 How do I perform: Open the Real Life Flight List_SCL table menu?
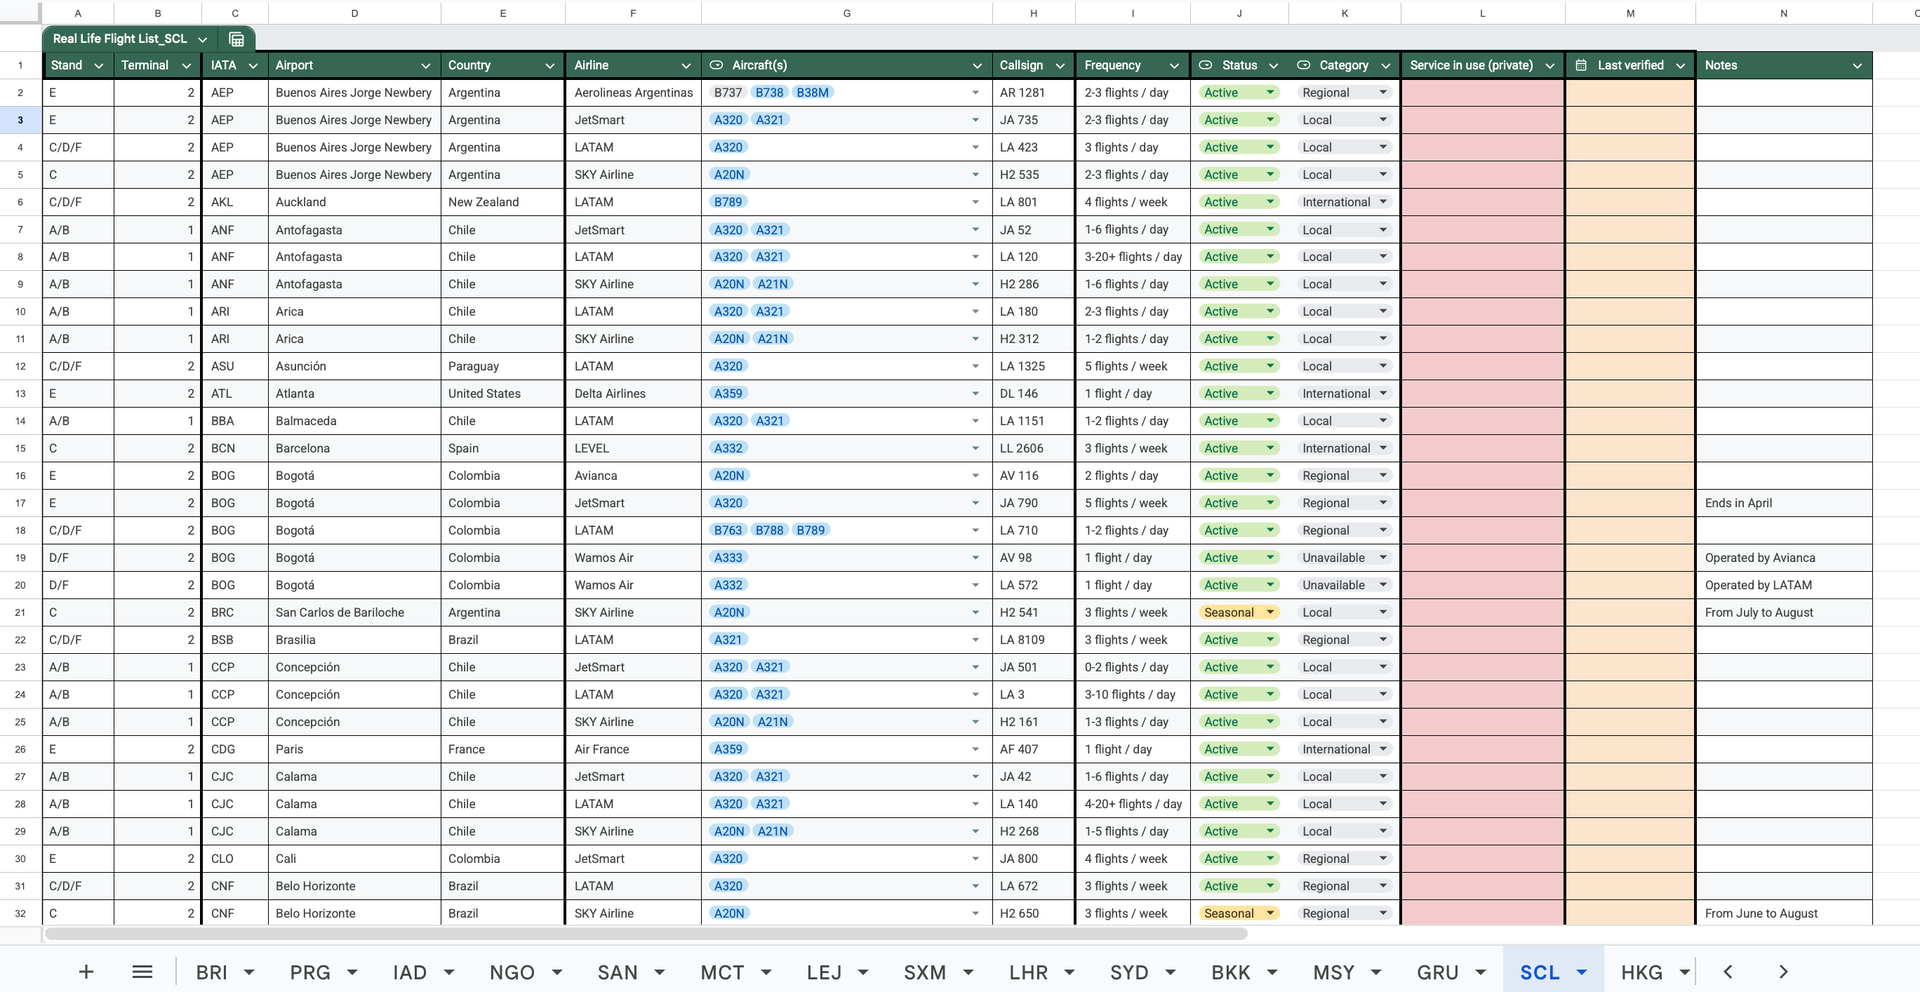click(203, 39)
